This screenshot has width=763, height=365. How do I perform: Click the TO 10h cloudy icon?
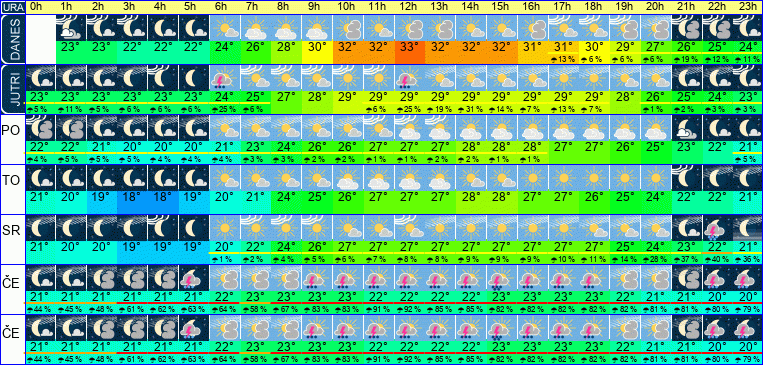coord(348,178)
